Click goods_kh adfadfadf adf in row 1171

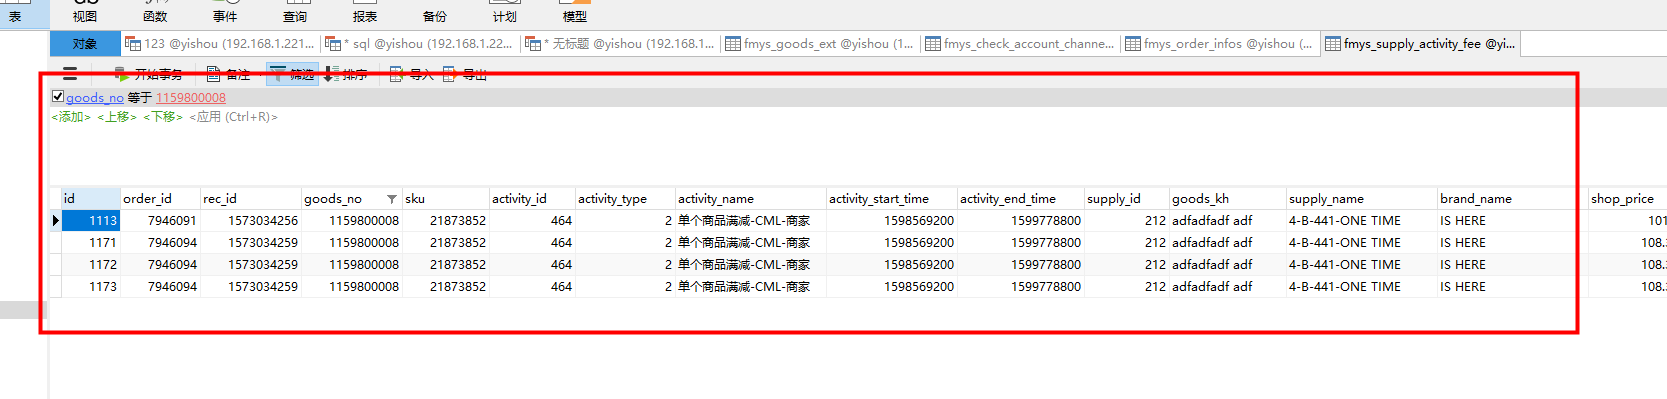(1228, 242)
